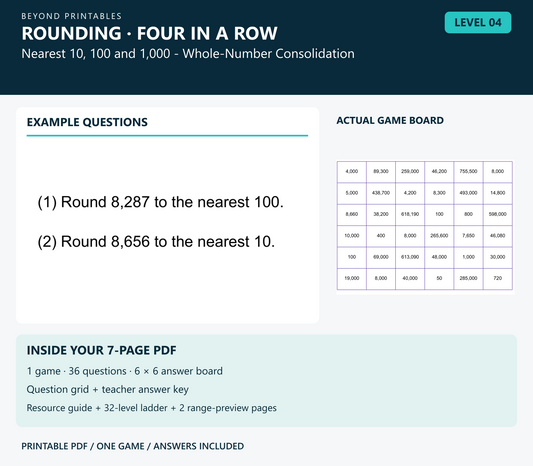533x466 pixels.
Task: Select the line '1 game · 36 questions'
Action: coord(124,371)
